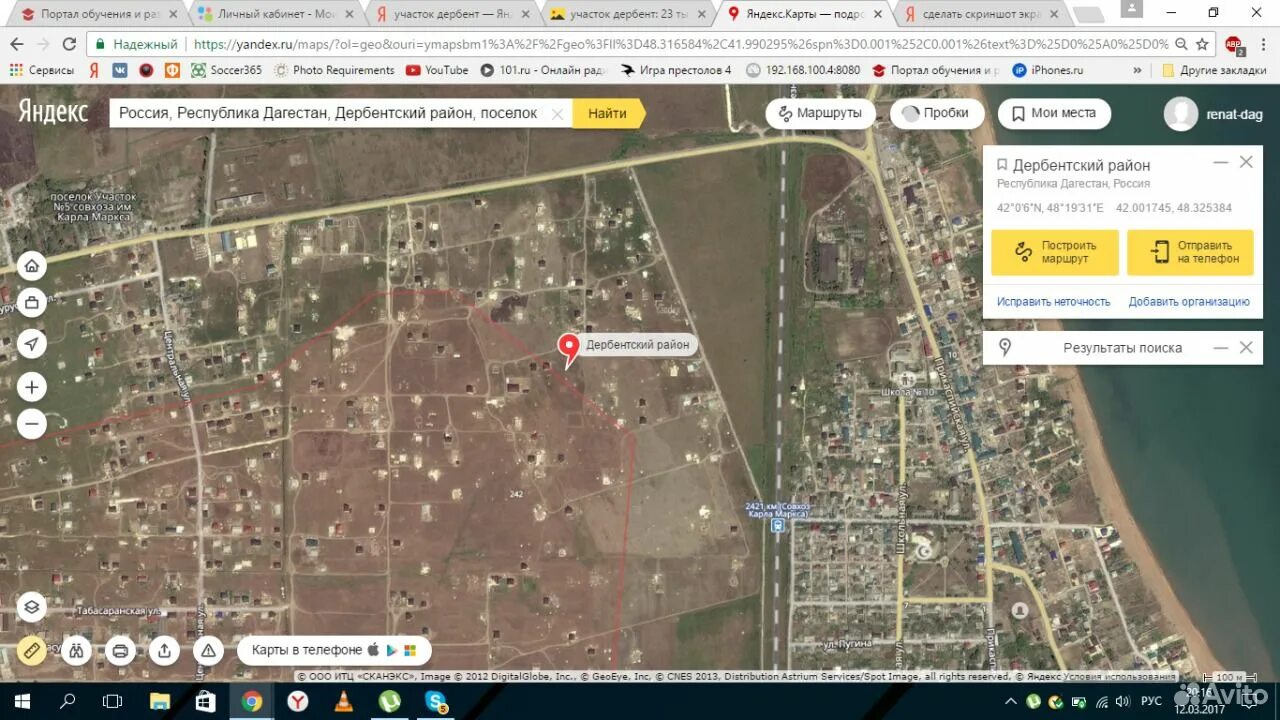Screen dimensions: 1280x720
Task: Click the red location pin on the map
Action: tap(568, 351)
